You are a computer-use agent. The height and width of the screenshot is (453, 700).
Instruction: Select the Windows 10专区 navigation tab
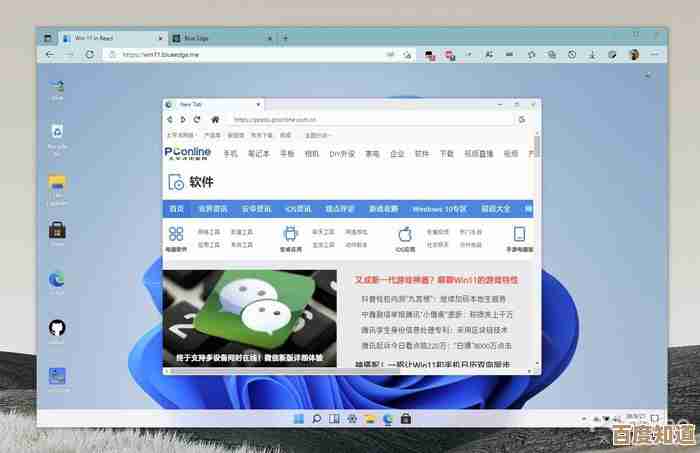coord(439,209)
